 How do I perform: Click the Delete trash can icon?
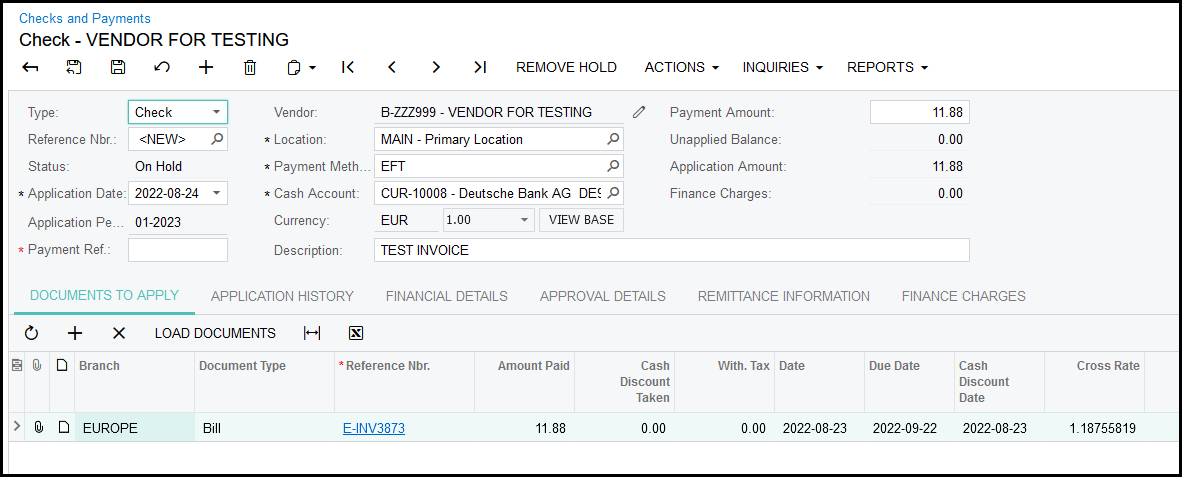click(250, 67)
